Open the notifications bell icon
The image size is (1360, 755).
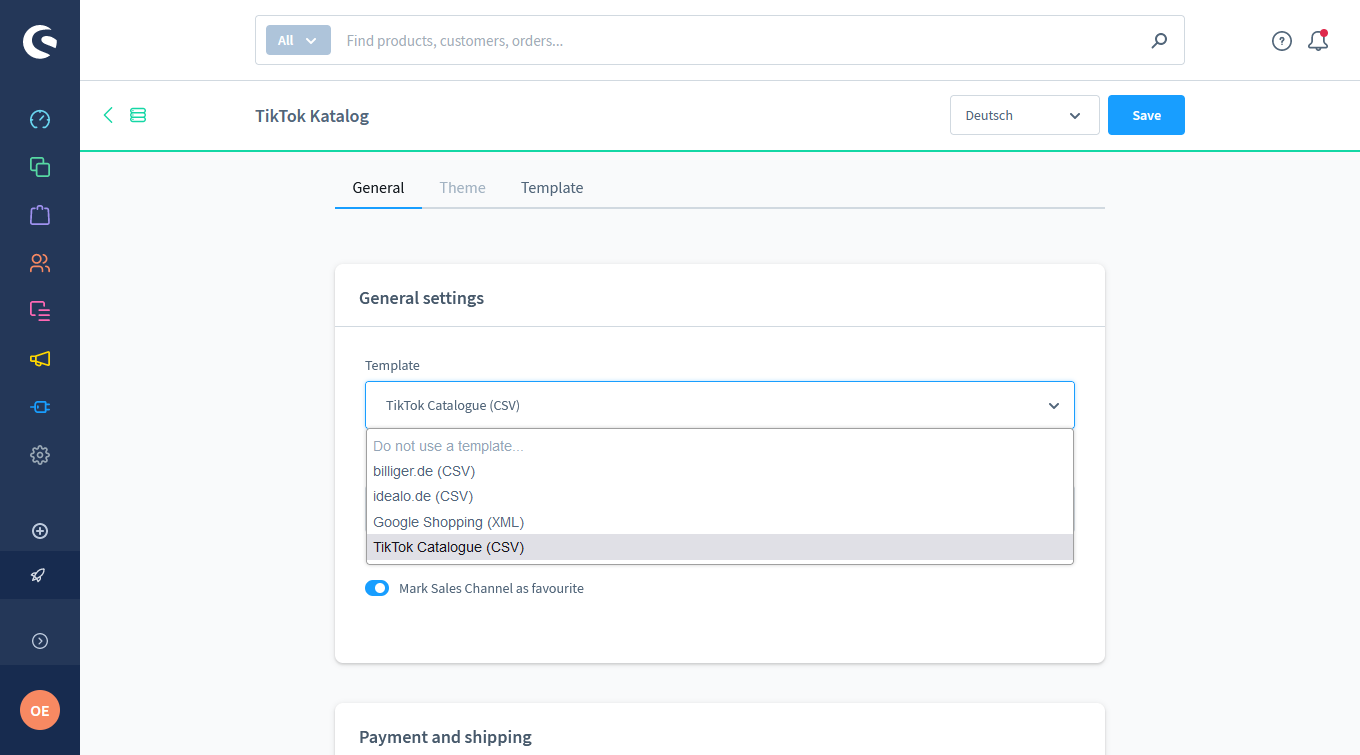click(x=1318, y=41)
